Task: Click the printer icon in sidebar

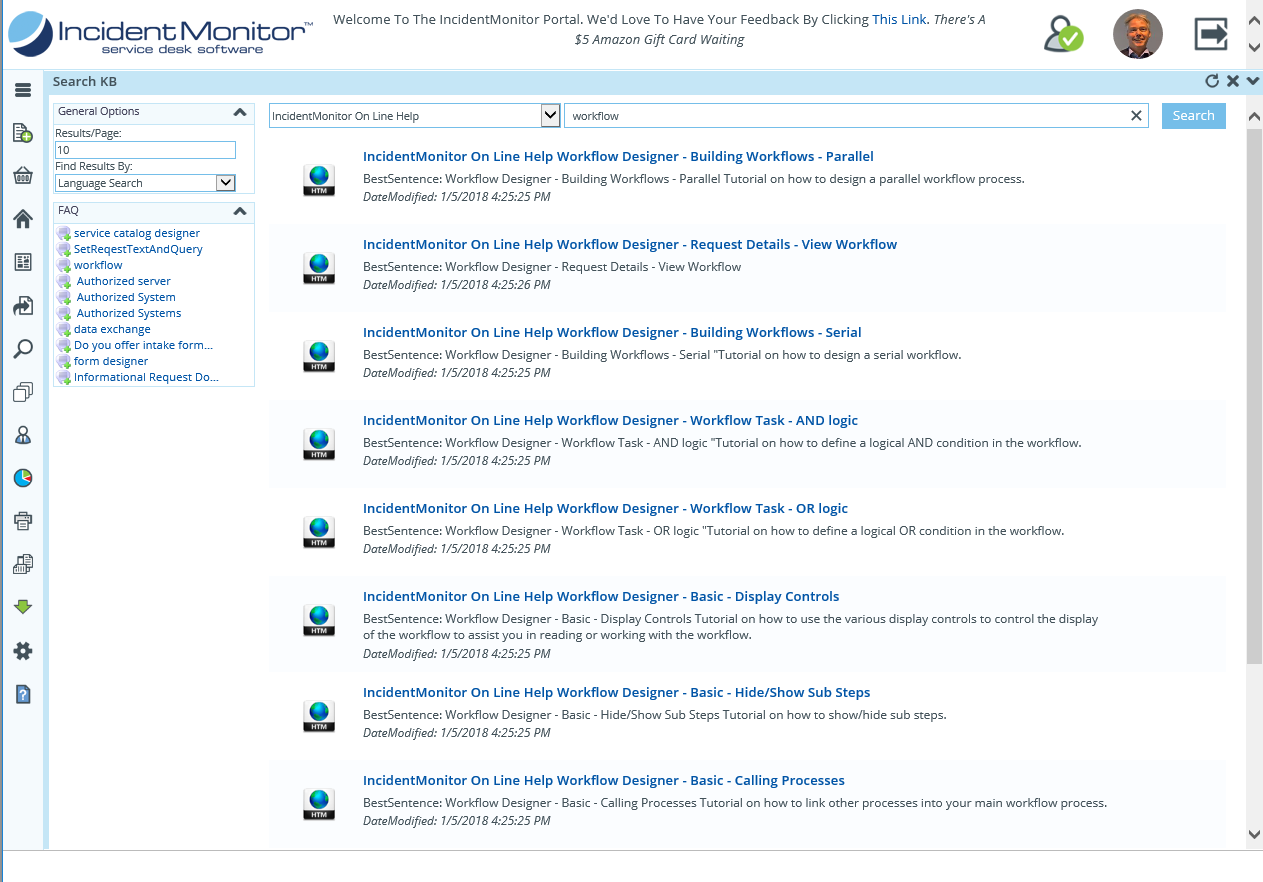Action: coord(22,521)
